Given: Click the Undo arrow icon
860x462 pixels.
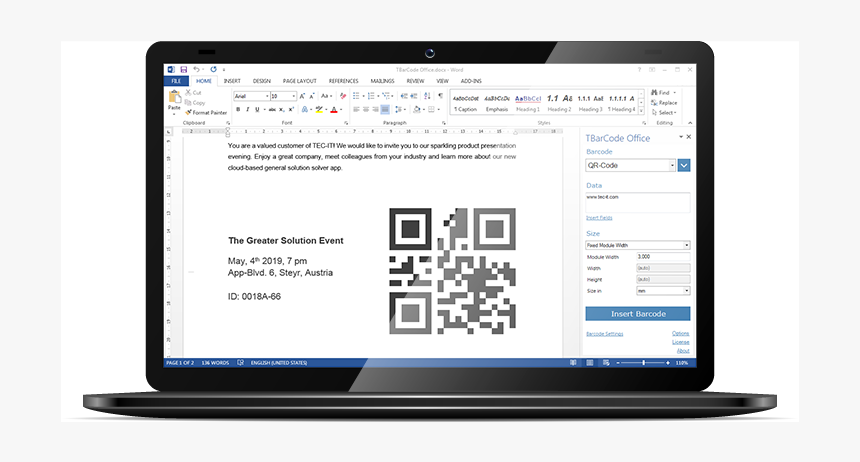Looking at the screenshot, I should click(196, 70).
